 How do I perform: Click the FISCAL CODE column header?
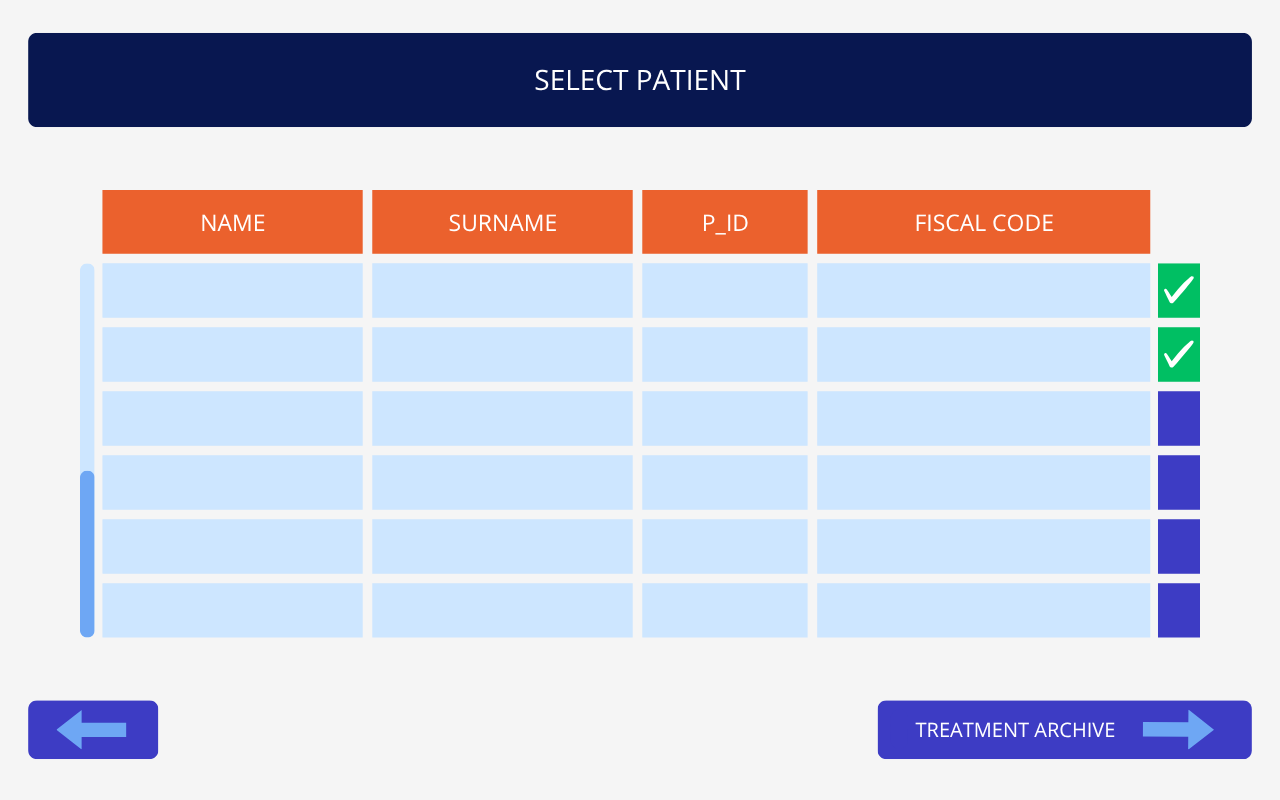984,222
